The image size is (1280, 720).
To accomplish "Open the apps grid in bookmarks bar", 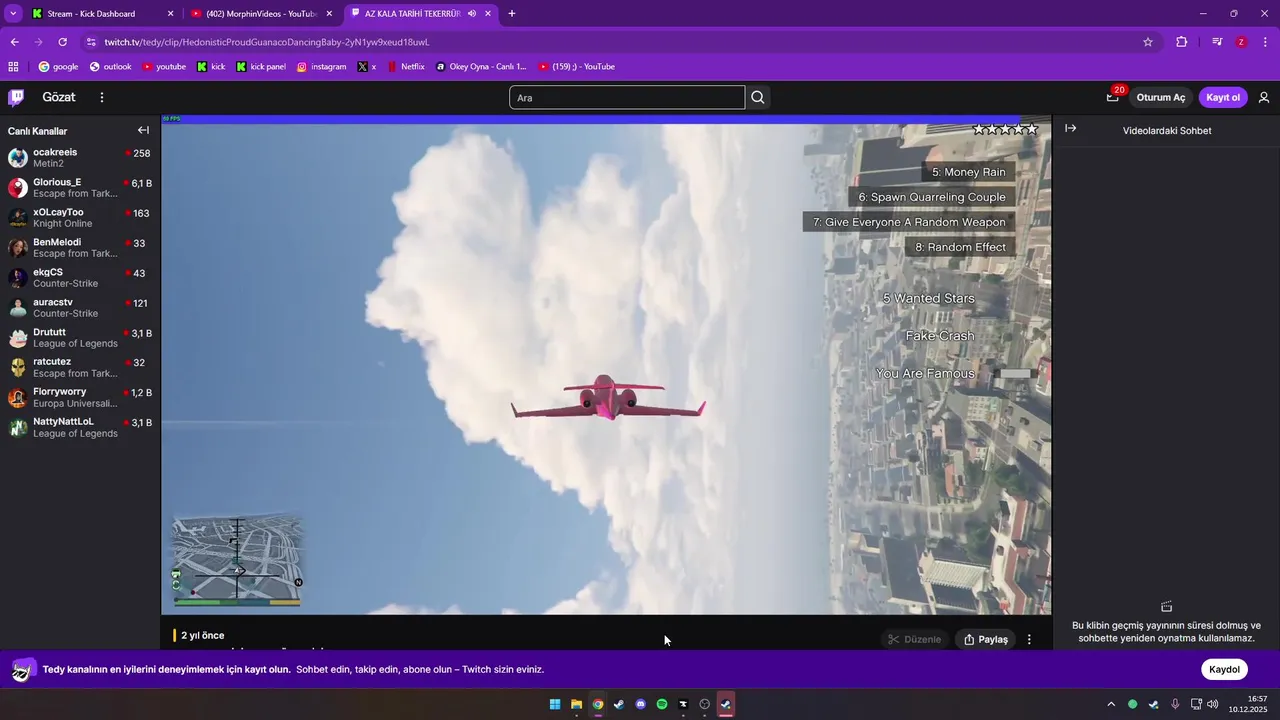I will (x=13, y=67).
